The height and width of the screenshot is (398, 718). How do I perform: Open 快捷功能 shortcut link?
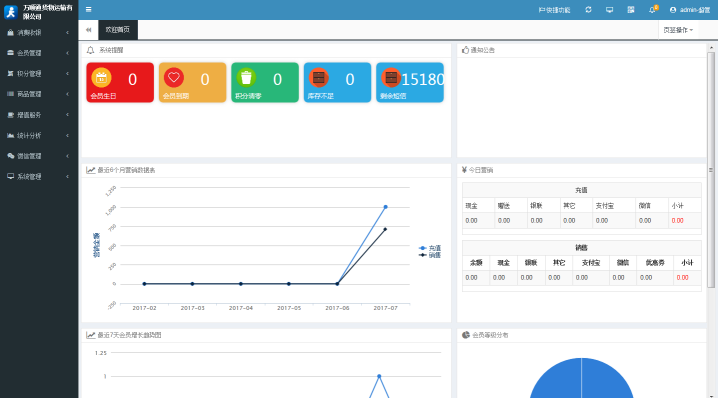[554, 10]
